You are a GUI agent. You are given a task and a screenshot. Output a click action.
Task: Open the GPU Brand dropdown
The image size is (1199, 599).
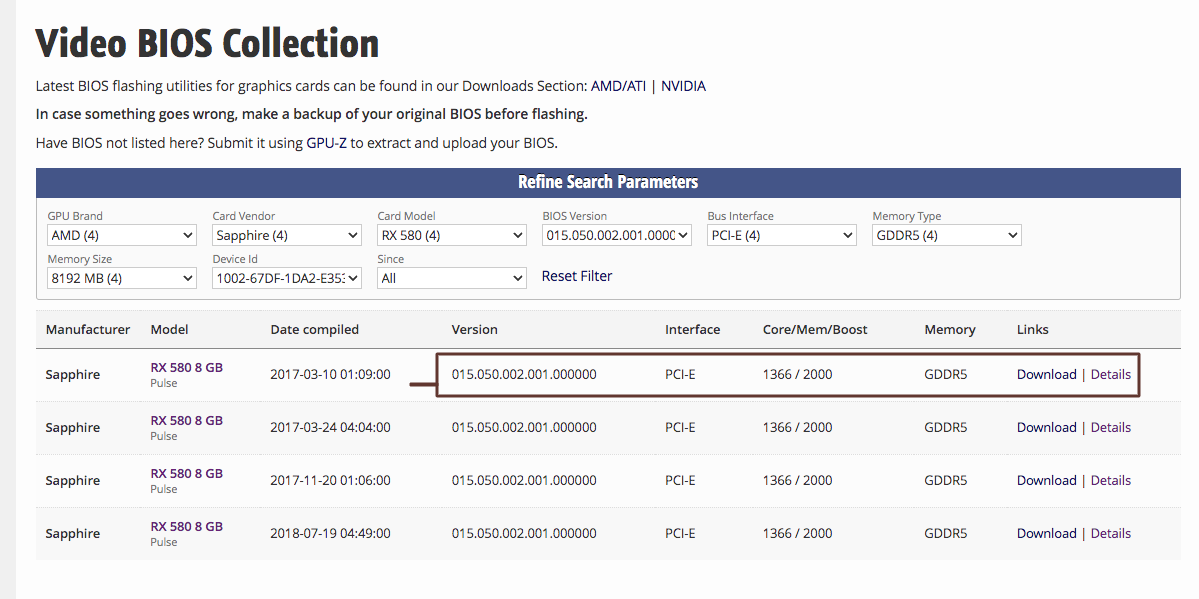(x=121, y=235)
